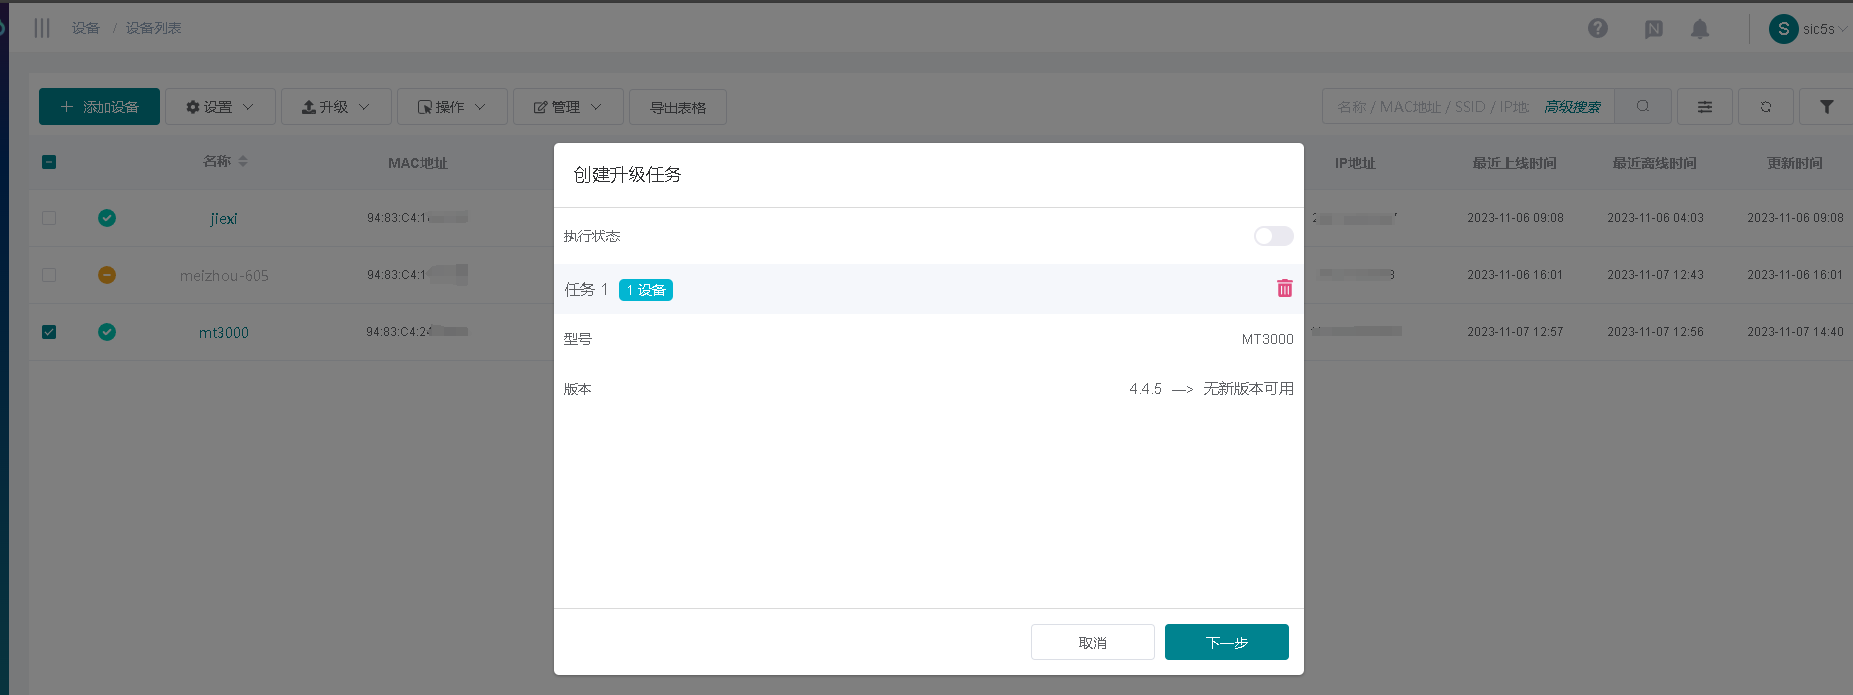The image size is (1853, 695).
Task: Open the filter funnel icon
Action: pos(1826,107)
